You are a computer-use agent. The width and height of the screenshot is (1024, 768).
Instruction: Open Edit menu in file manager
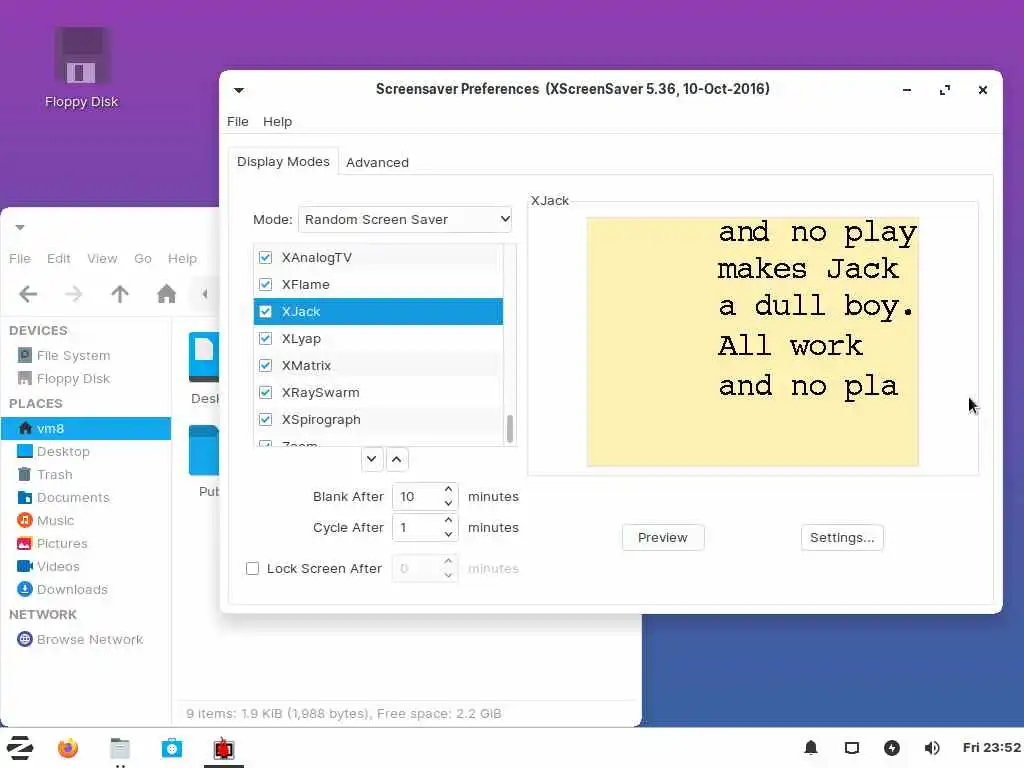[x=59, y=259]
